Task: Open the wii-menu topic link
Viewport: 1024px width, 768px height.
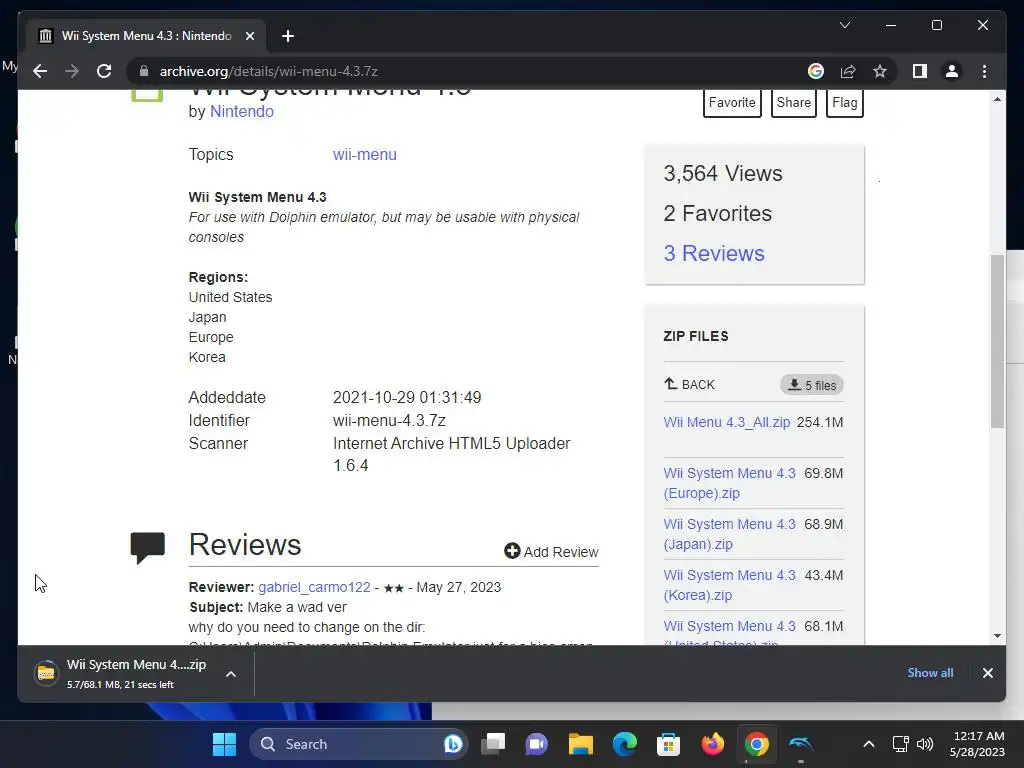Action: 364,155
